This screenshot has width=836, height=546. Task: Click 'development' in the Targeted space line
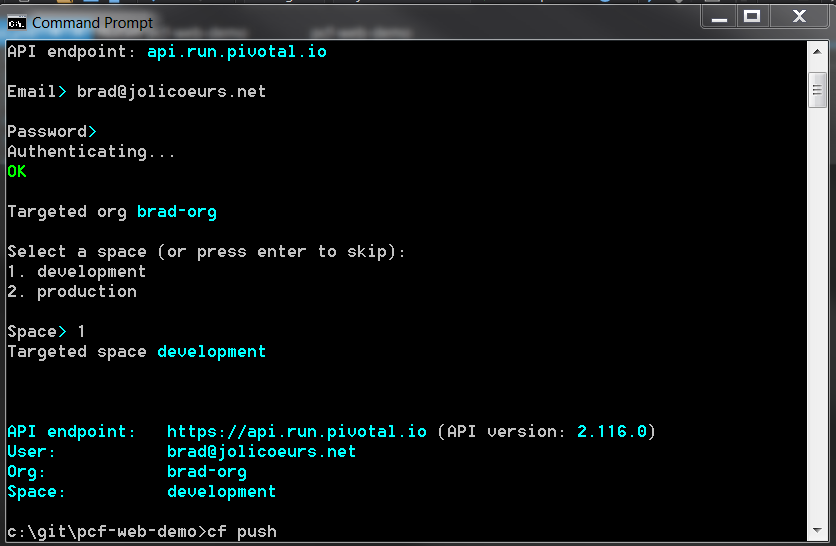pos(212,352)
